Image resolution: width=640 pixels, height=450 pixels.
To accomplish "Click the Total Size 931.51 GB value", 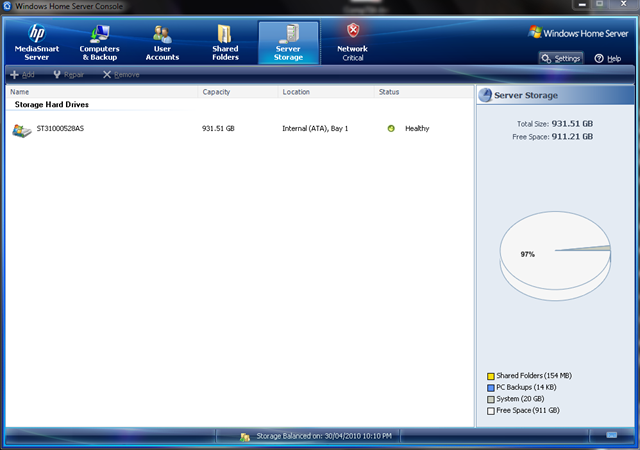I will click(x=572, y=124).
